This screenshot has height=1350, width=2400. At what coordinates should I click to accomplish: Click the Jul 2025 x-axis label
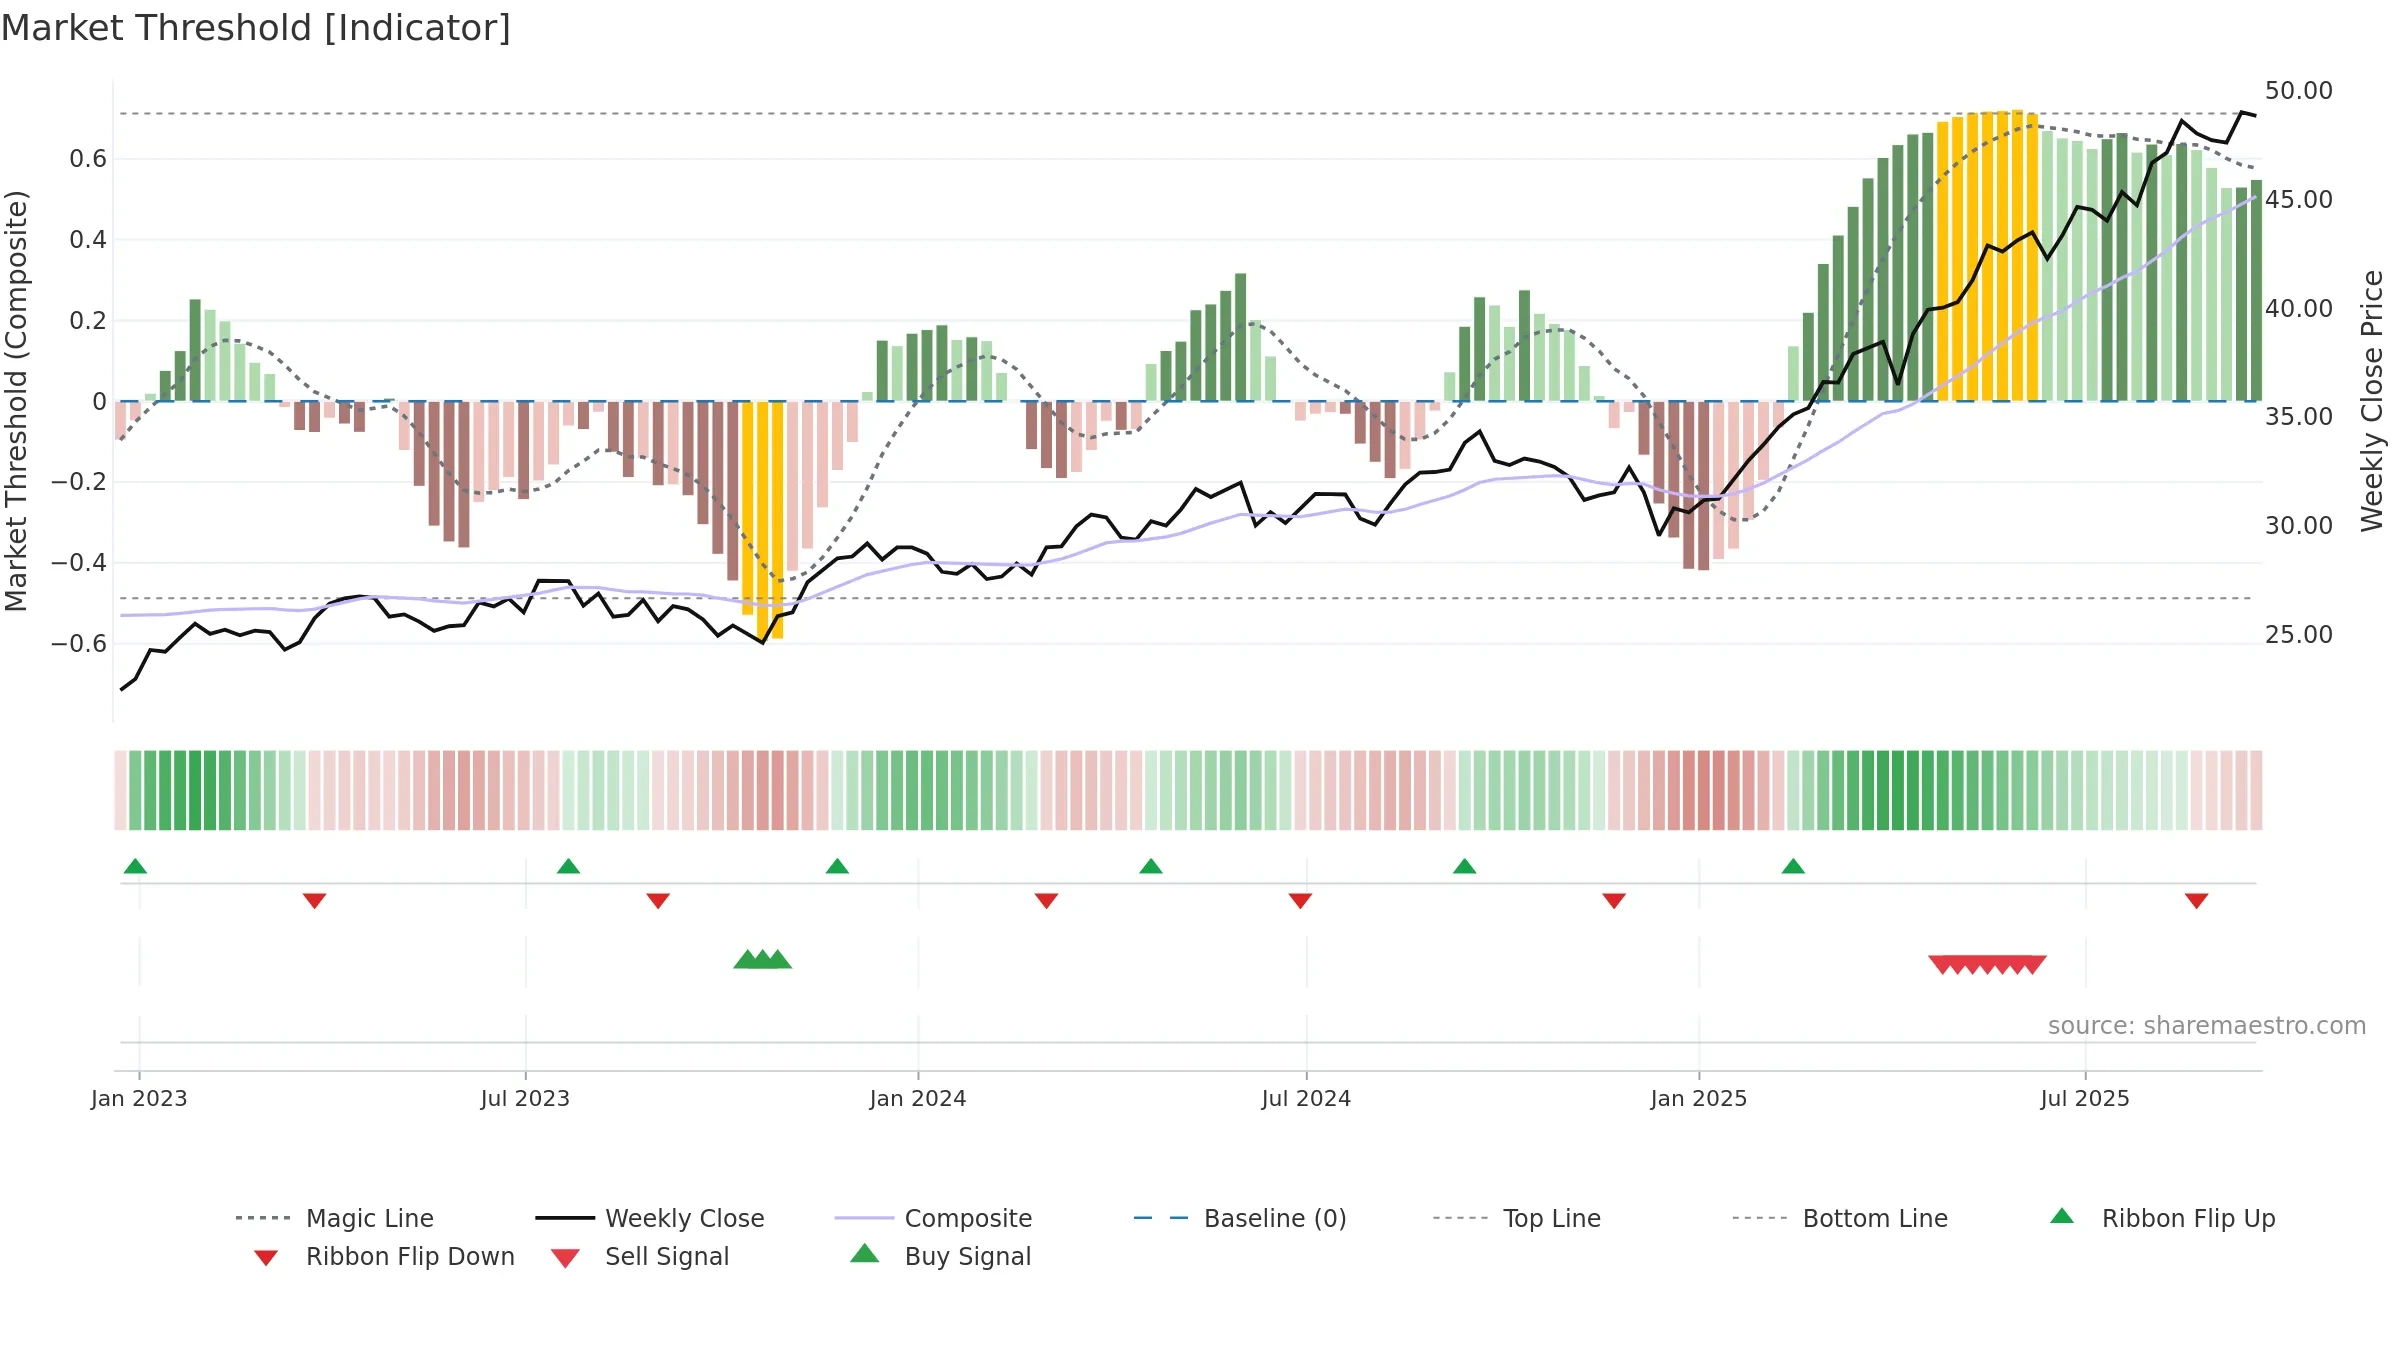click(2085, 1098)
